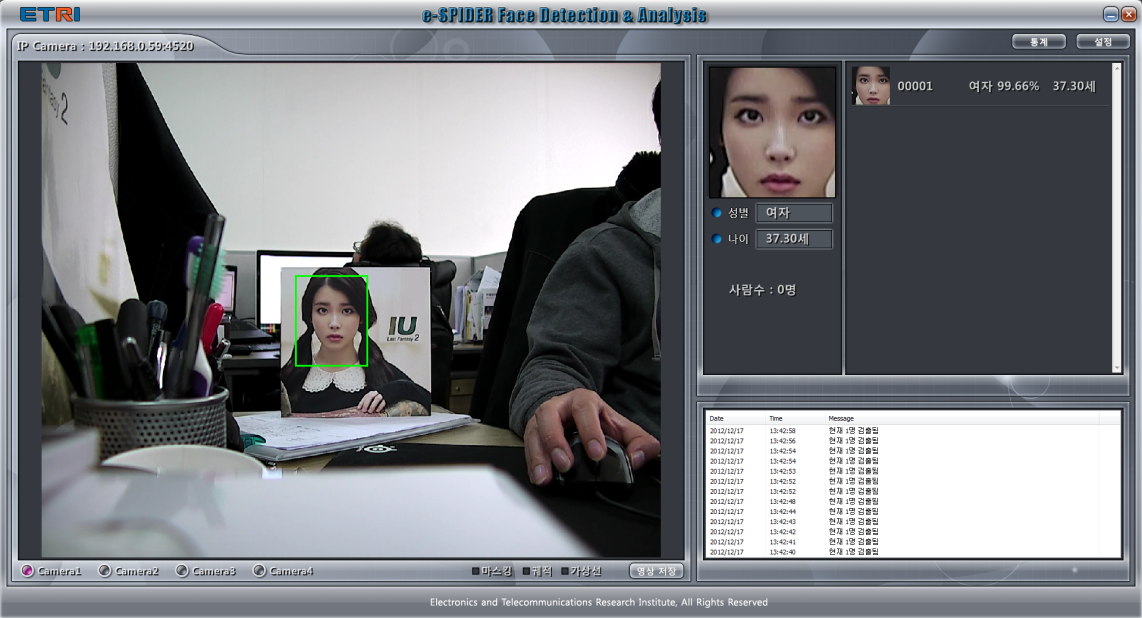This screenshot has width=1142, height=618.
Task: Click the small face thumbnail for entry 00001
Action: [x=870, y=86]
